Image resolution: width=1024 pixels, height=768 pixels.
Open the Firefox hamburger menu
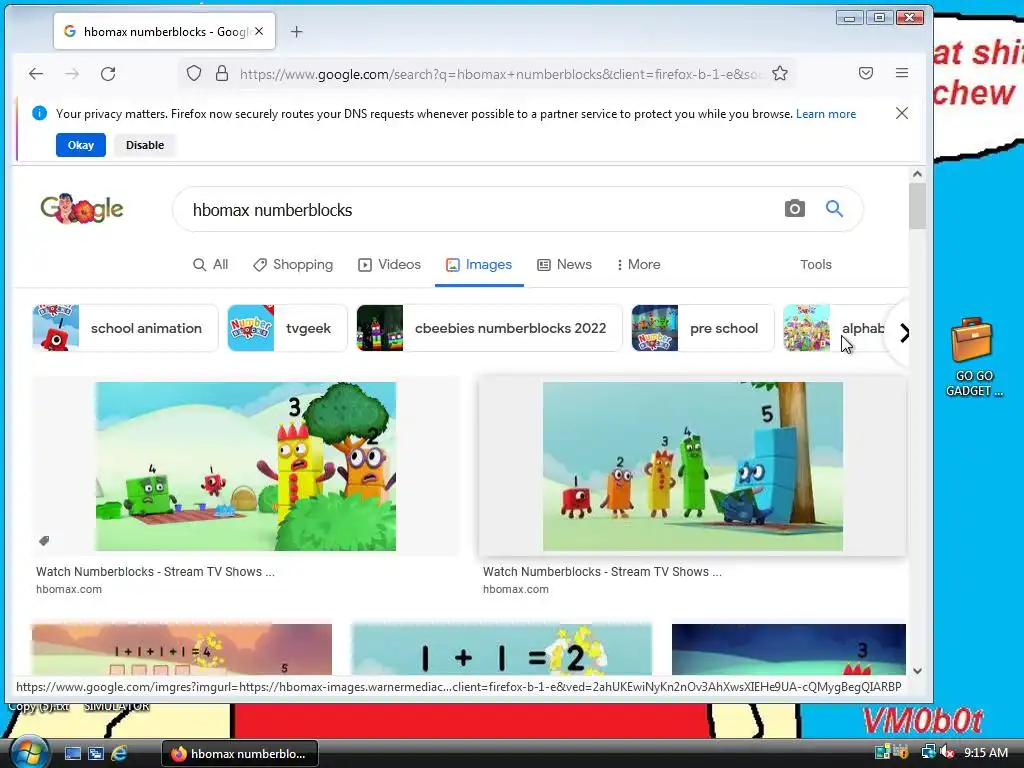coord(902,73)
